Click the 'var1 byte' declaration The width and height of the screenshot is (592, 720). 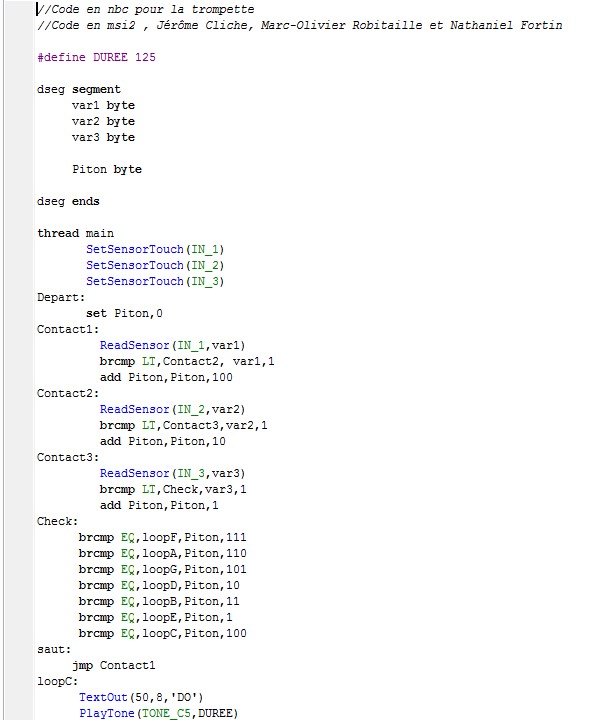[x=103, y=106]
